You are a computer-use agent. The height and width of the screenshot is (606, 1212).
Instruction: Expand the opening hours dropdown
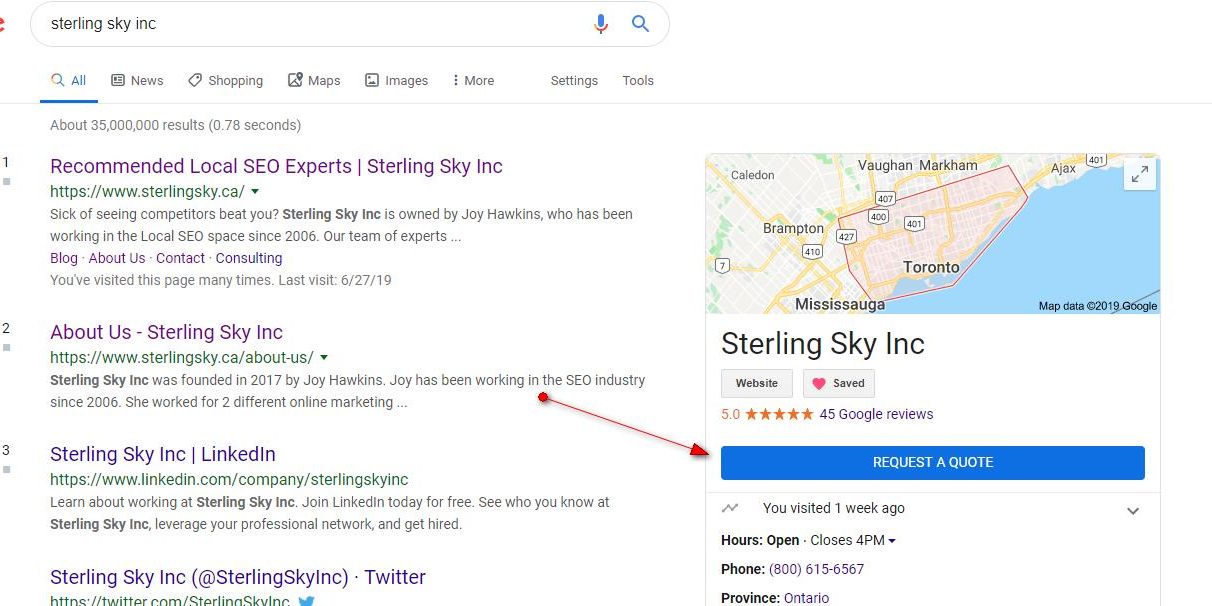click(x=892, y=541)
